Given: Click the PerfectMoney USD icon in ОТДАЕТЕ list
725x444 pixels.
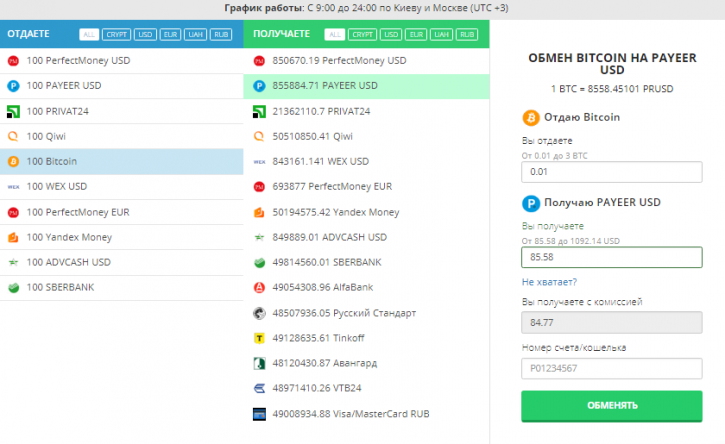Looking at the screenshot, I should click(x=13, y=61).
